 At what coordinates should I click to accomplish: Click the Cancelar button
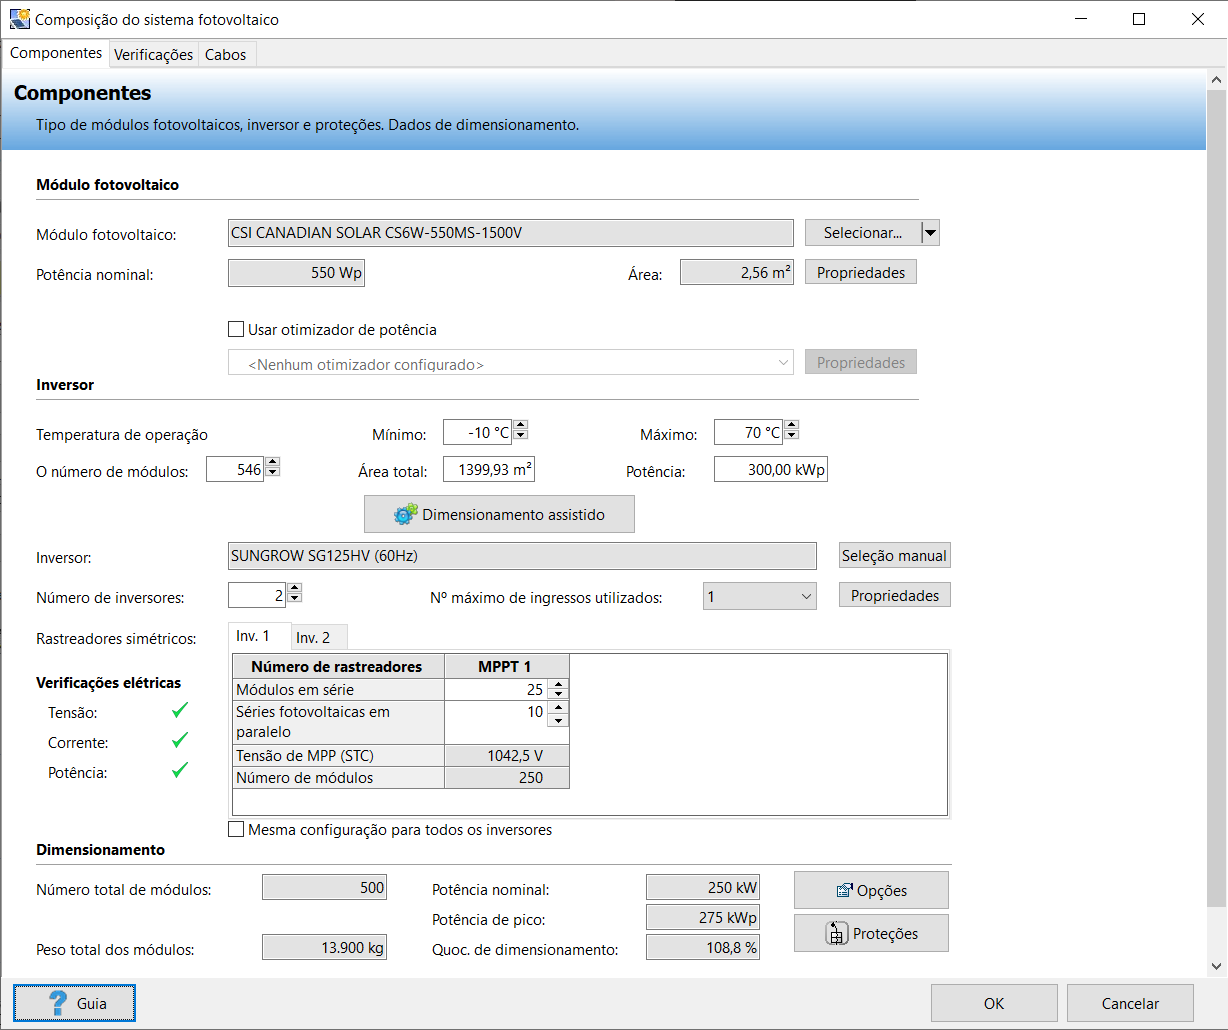coord(1130,1003)
